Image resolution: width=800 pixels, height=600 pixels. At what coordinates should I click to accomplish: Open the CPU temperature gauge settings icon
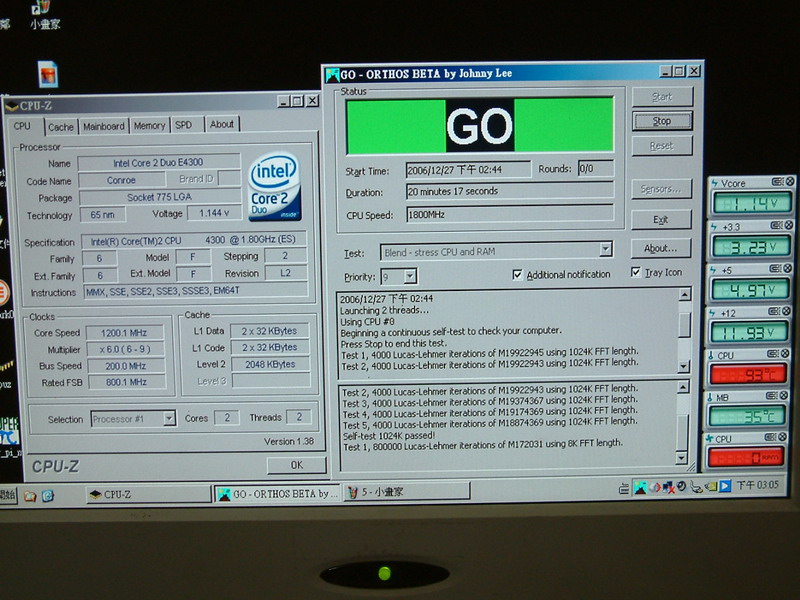pyautogui.click(x=772, y=353)
